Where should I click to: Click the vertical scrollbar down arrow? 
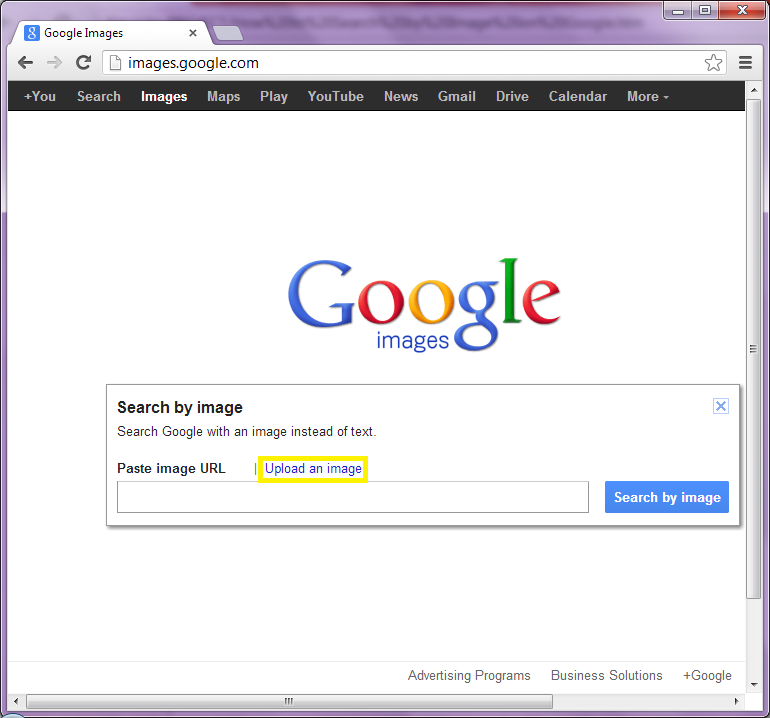coord(754,685)
